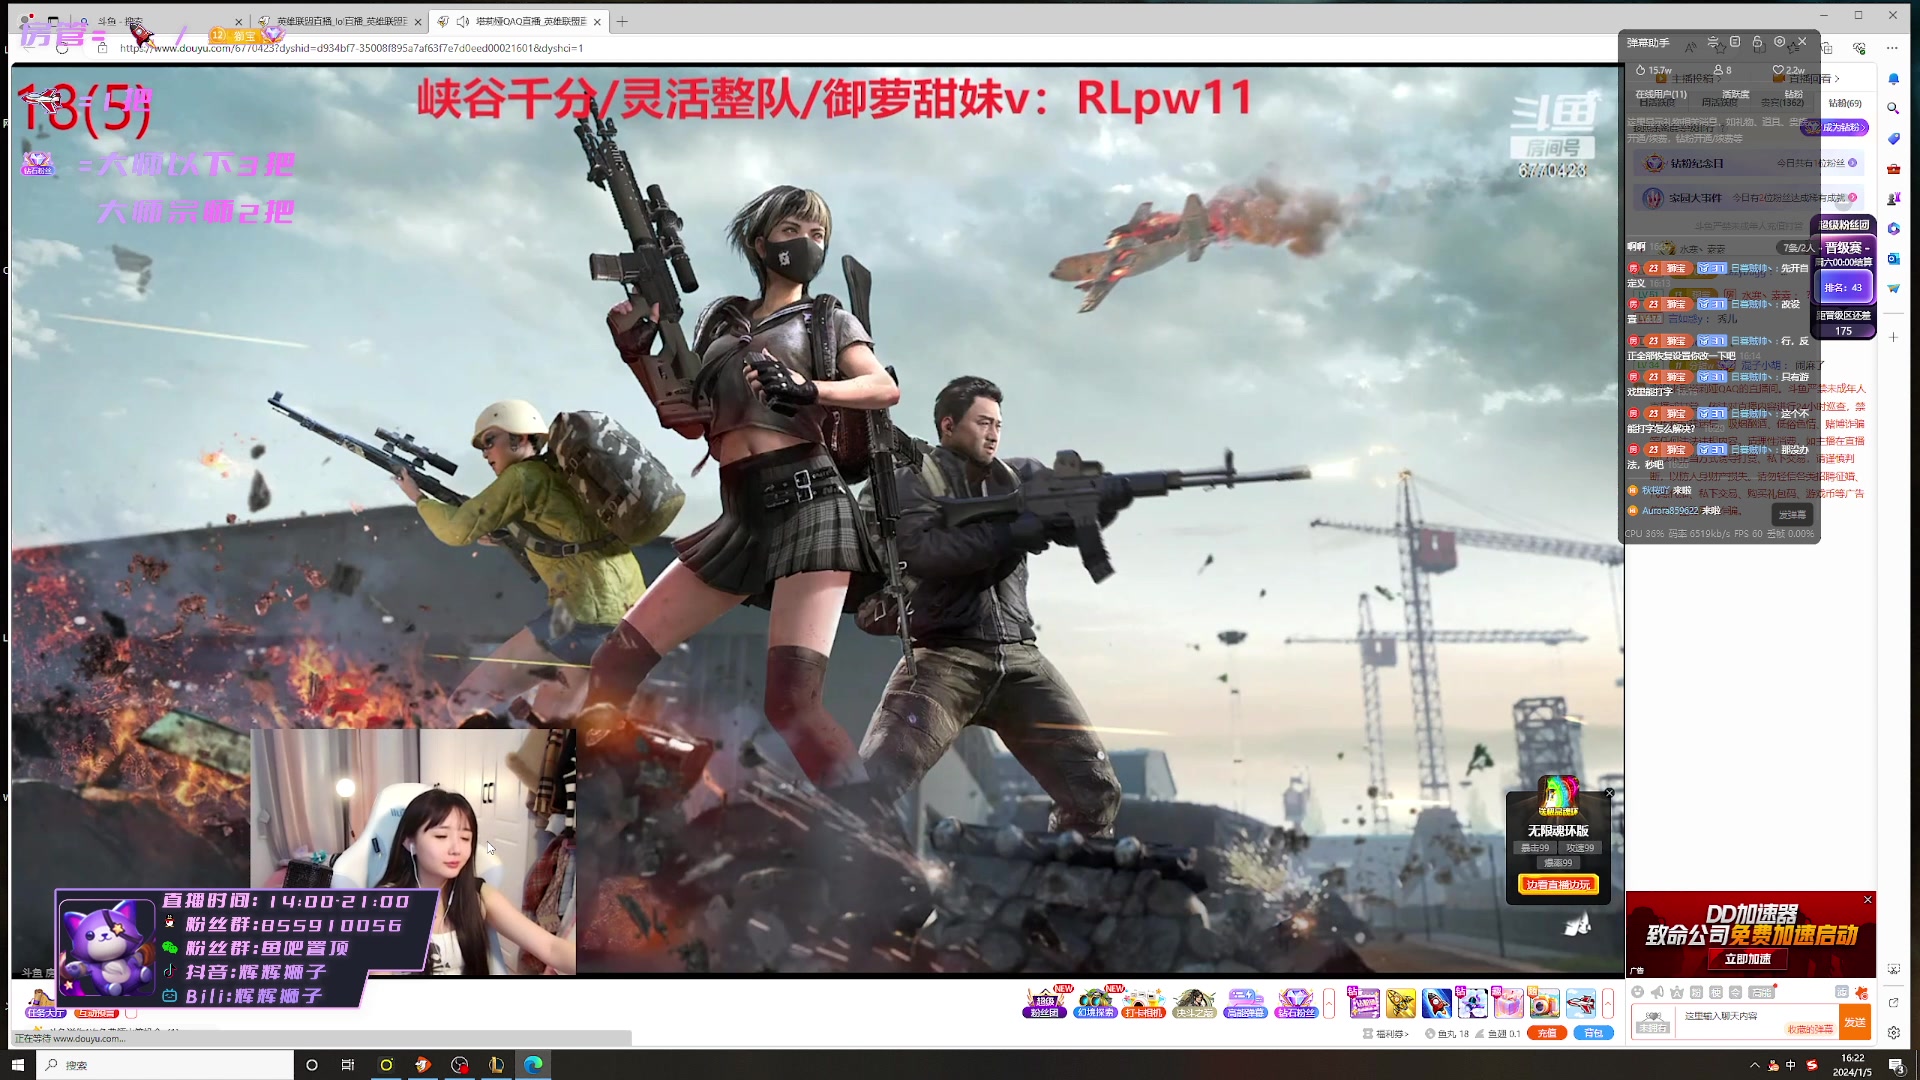Close the 无限魂环版 game ad
This screenshot has height=1080, width=1920.
coord(1609,793)
